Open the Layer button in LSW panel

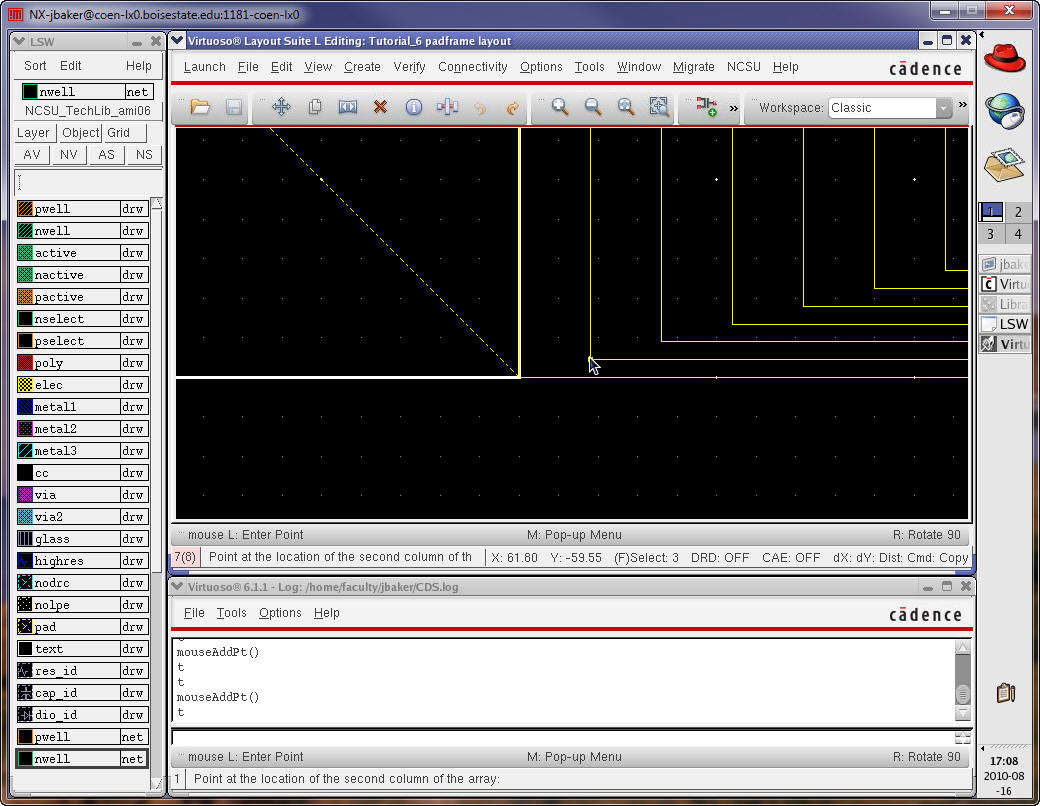pyautogui.click(x=33, y=133)
